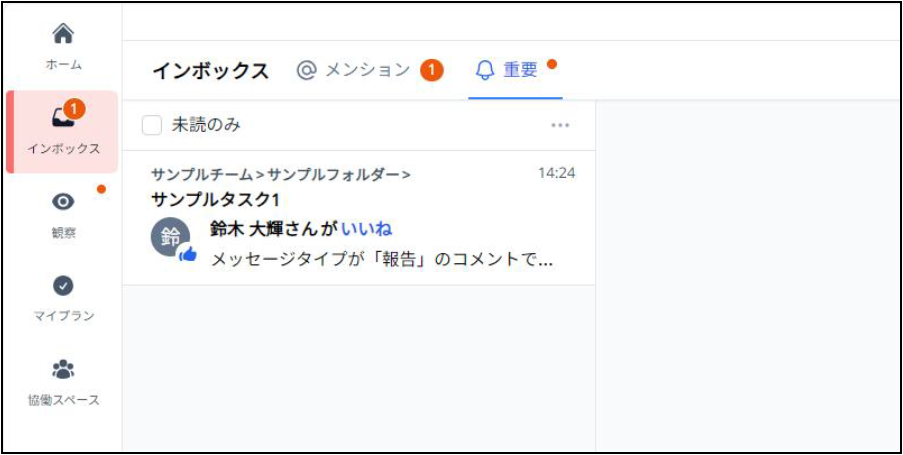Click the blue thumbs-up badge on avatar
The height and width of the screenshot is (455, 903).
pyautogui.click(x=187, y=256)
